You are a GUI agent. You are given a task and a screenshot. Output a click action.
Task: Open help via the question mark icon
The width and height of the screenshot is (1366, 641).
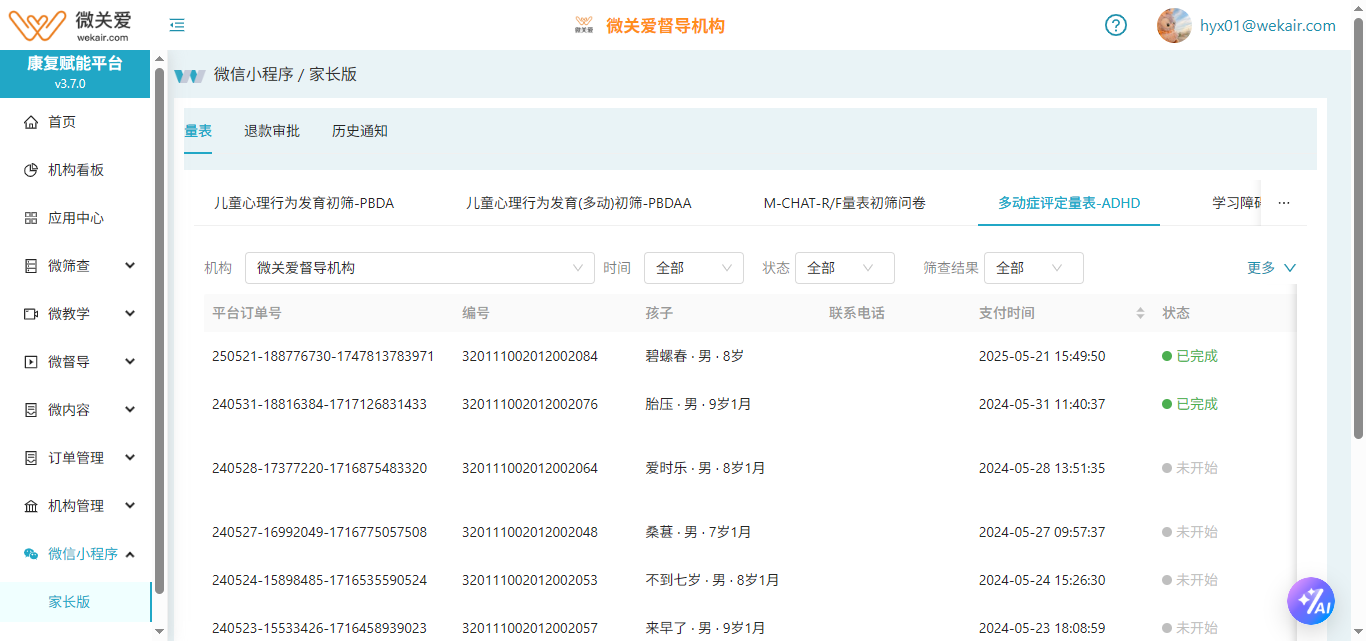(1116, 26)
